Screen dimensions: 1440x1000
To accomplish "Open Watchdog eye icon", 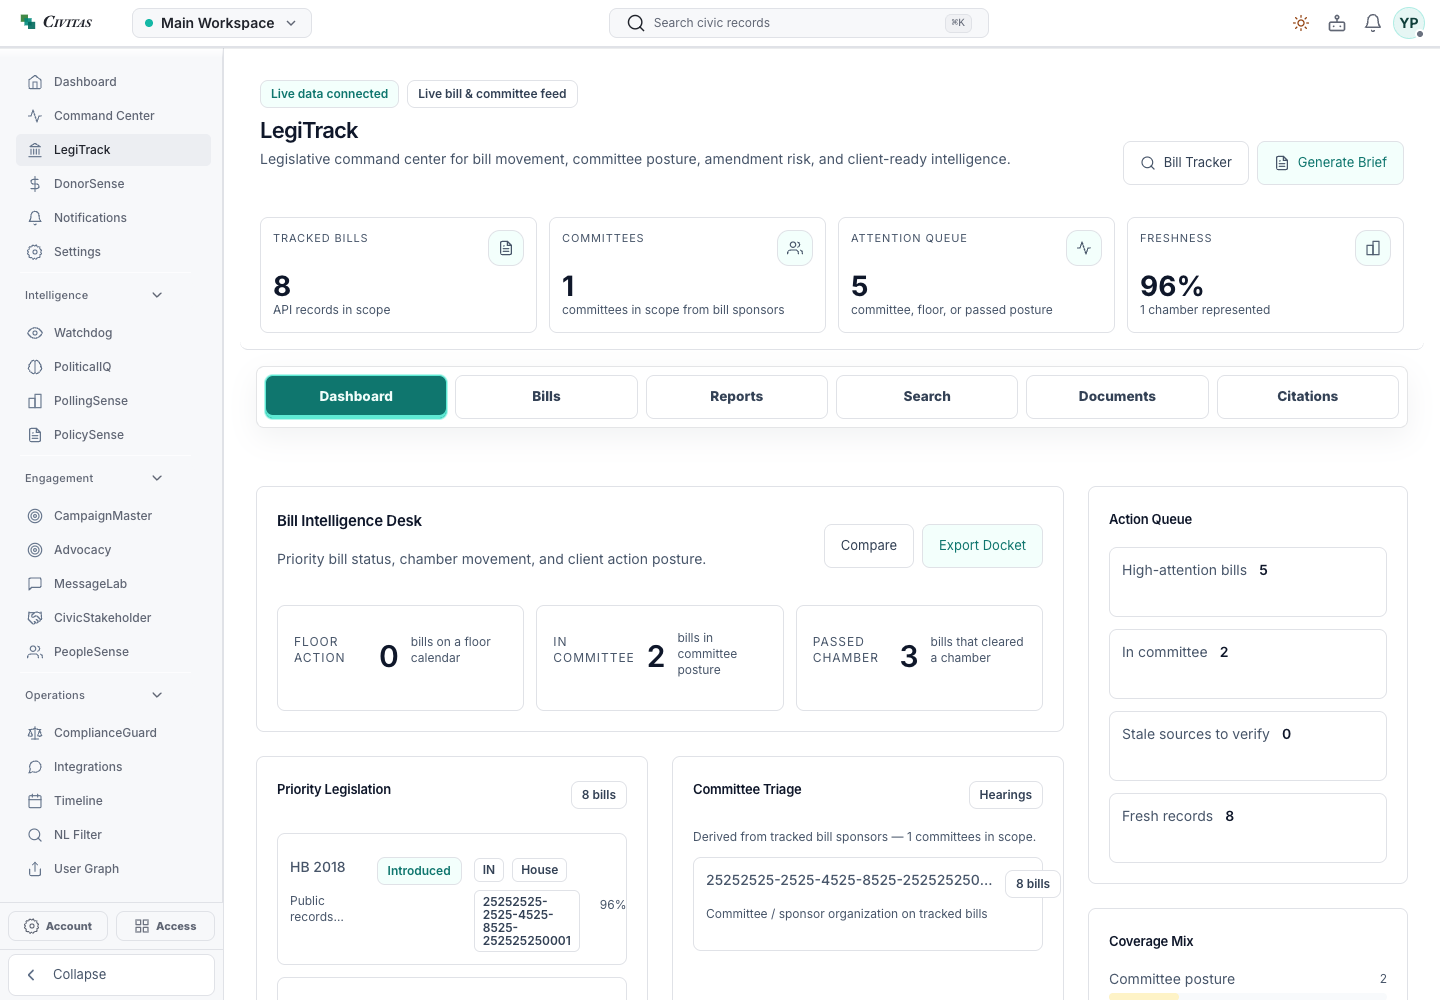I will 35,333.
